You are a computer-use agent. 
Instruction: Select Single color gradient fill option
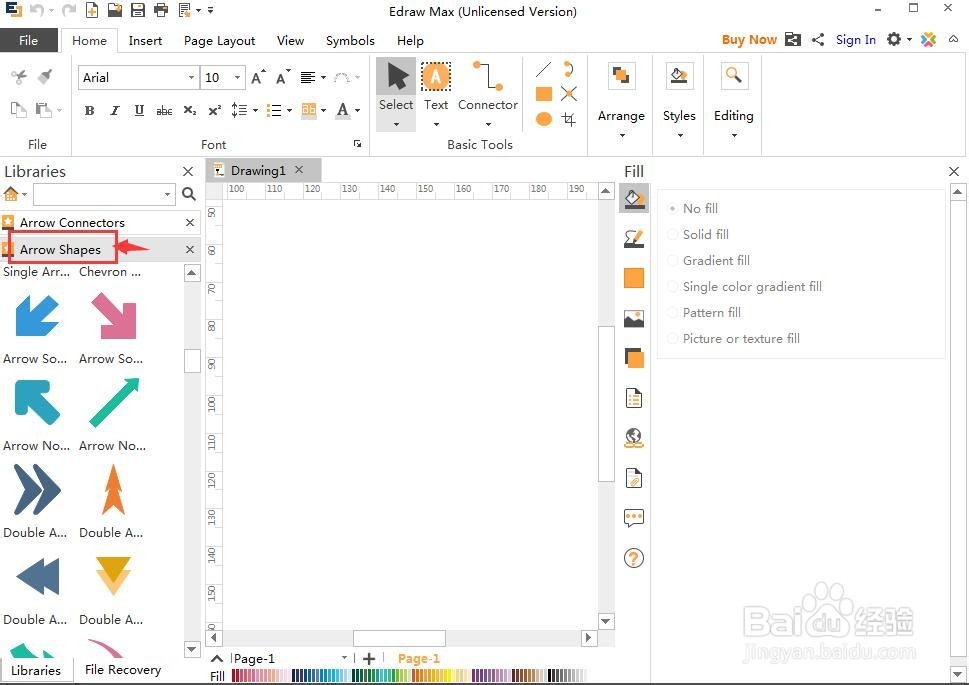745,286
